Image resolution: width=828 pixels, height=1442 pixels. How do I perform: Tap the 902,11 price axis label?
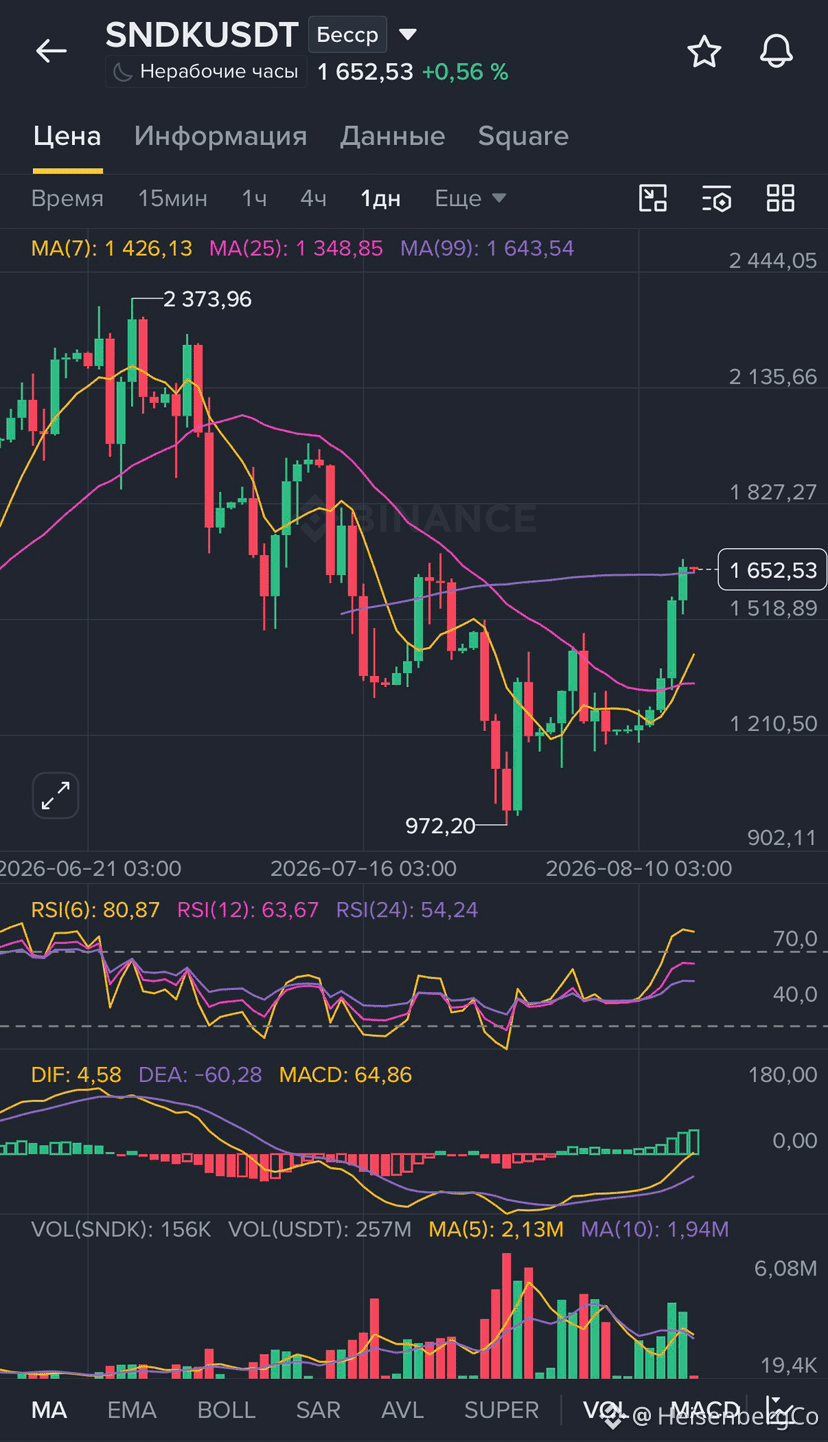click(782, 838)
